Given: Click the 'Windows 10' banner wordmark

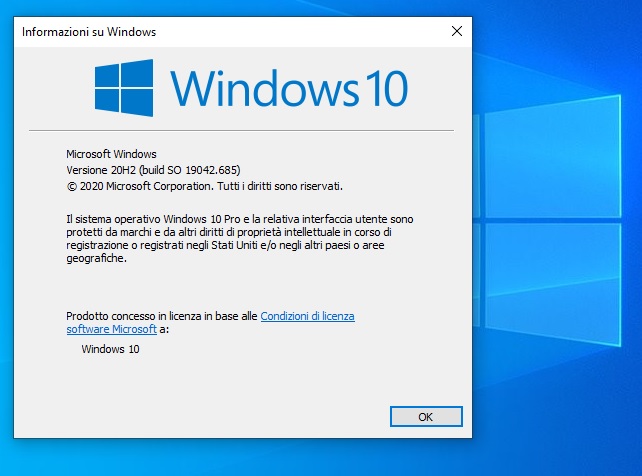Looking at the screenshot, I should click(x=289, y=88).
